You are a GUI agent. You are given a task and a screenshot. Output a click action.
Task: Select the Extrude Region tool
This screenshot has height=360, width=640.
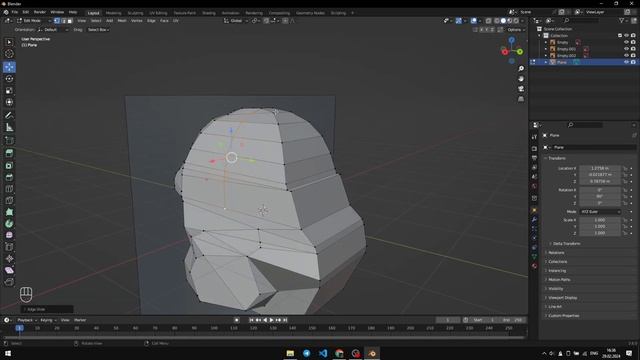9,153
